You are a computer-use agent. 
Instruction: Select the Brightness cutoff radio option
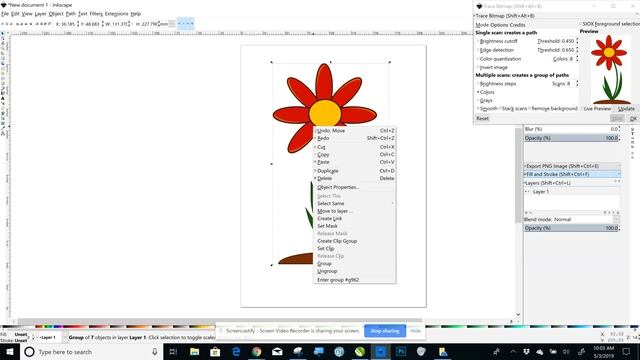click(478, 41)
